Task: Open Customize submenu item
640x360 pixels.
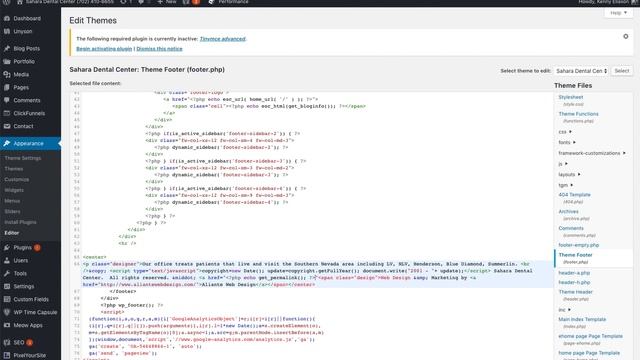Action: click(x=17, y=180)
